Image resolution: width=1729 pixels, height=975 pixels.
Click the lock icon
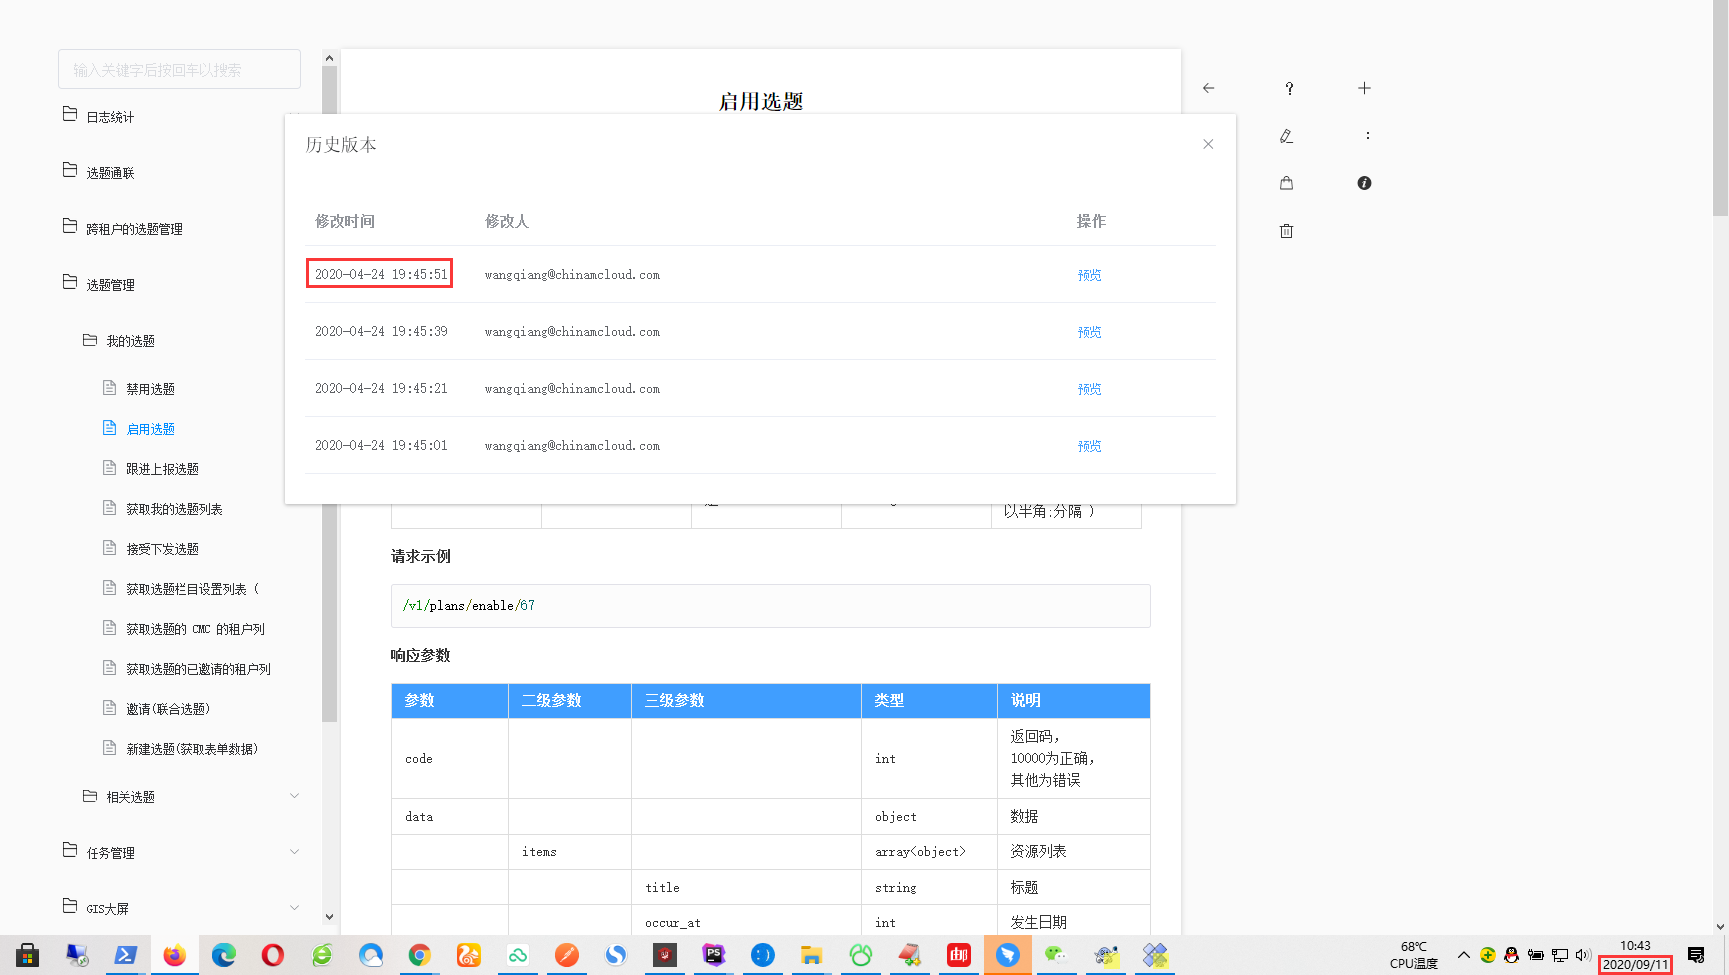pos(1286,183)
